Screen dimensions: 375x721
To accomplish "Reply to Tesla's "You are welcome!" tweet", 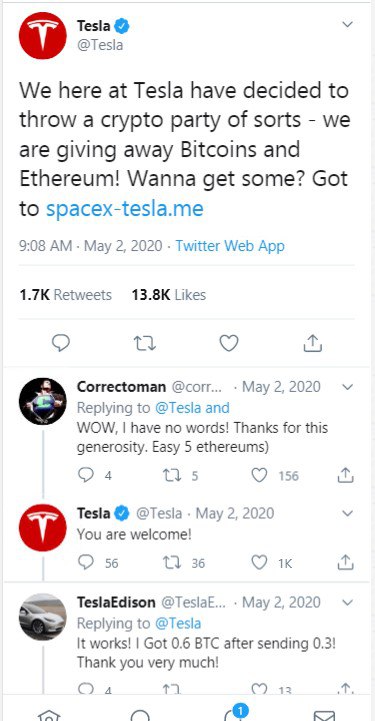I will [x=86, y=562].
